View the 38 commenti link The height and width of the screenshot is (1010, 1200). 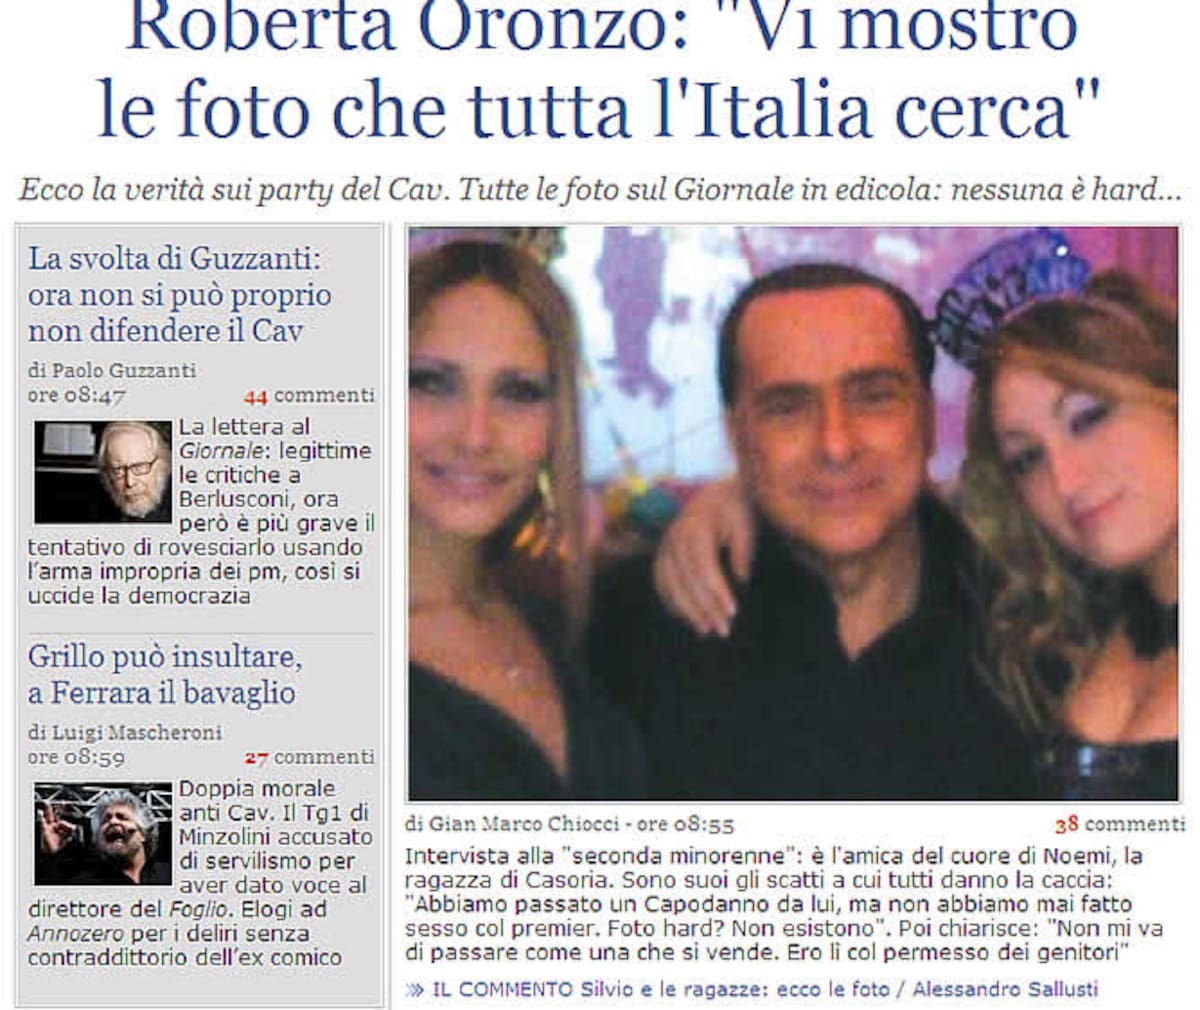coord(1120,825)
